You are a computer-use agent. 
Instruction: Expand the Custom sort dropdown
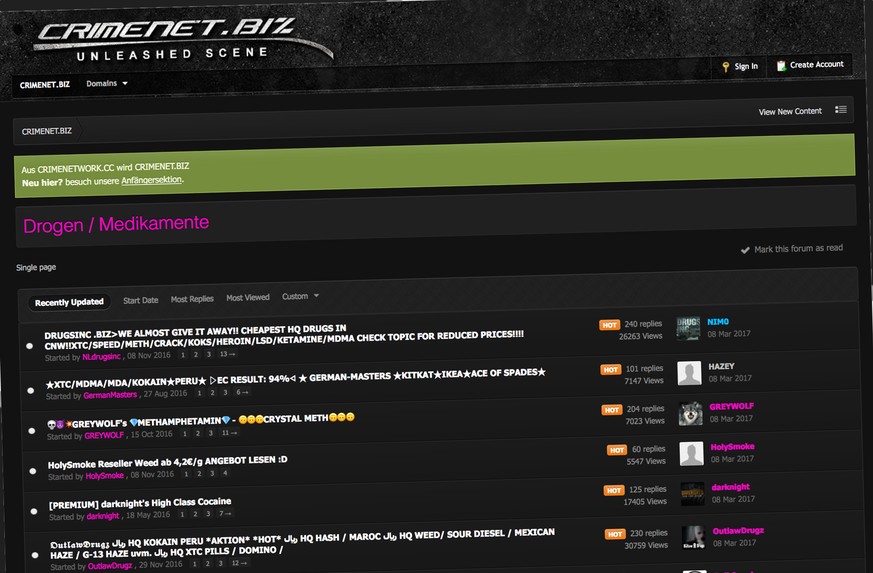(x=300, y=297)
